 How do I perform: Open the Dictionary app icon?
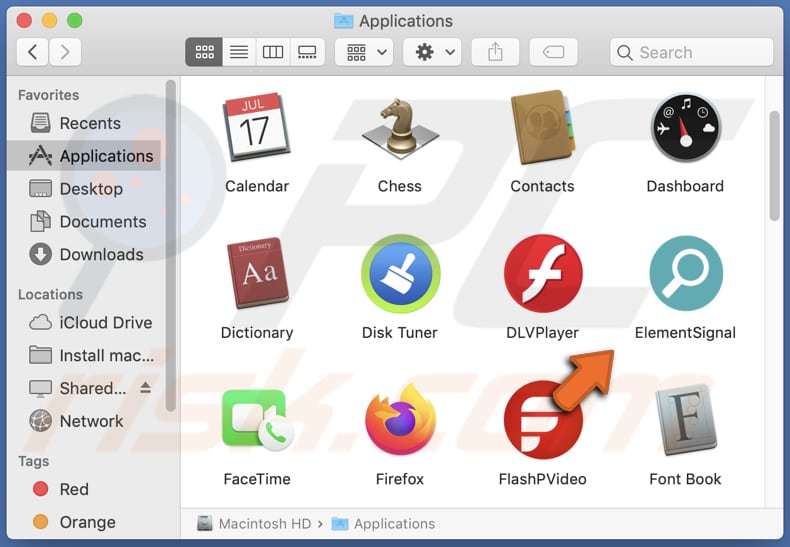click(x=257, y=274)
